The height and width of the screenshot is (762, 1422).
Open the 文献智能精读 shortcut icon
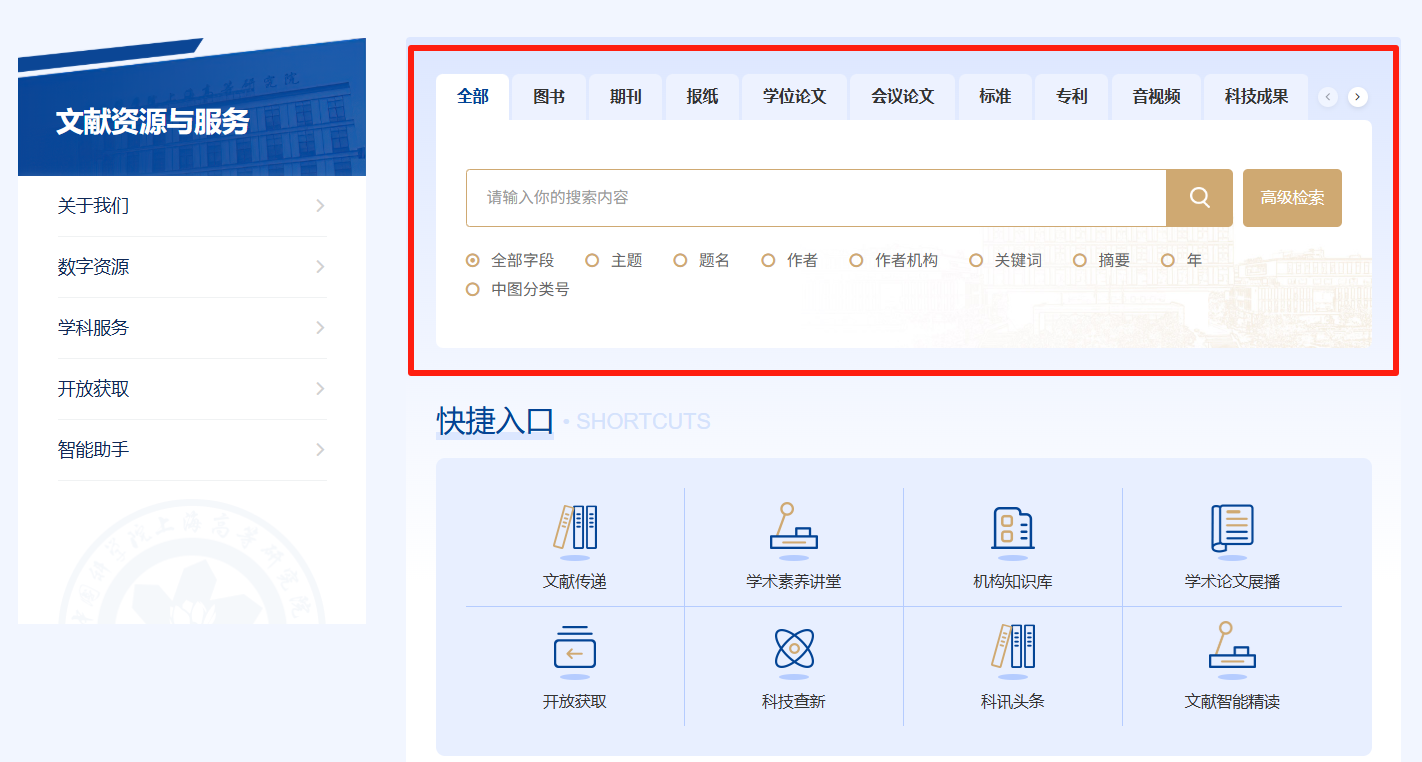point(1231,649)
